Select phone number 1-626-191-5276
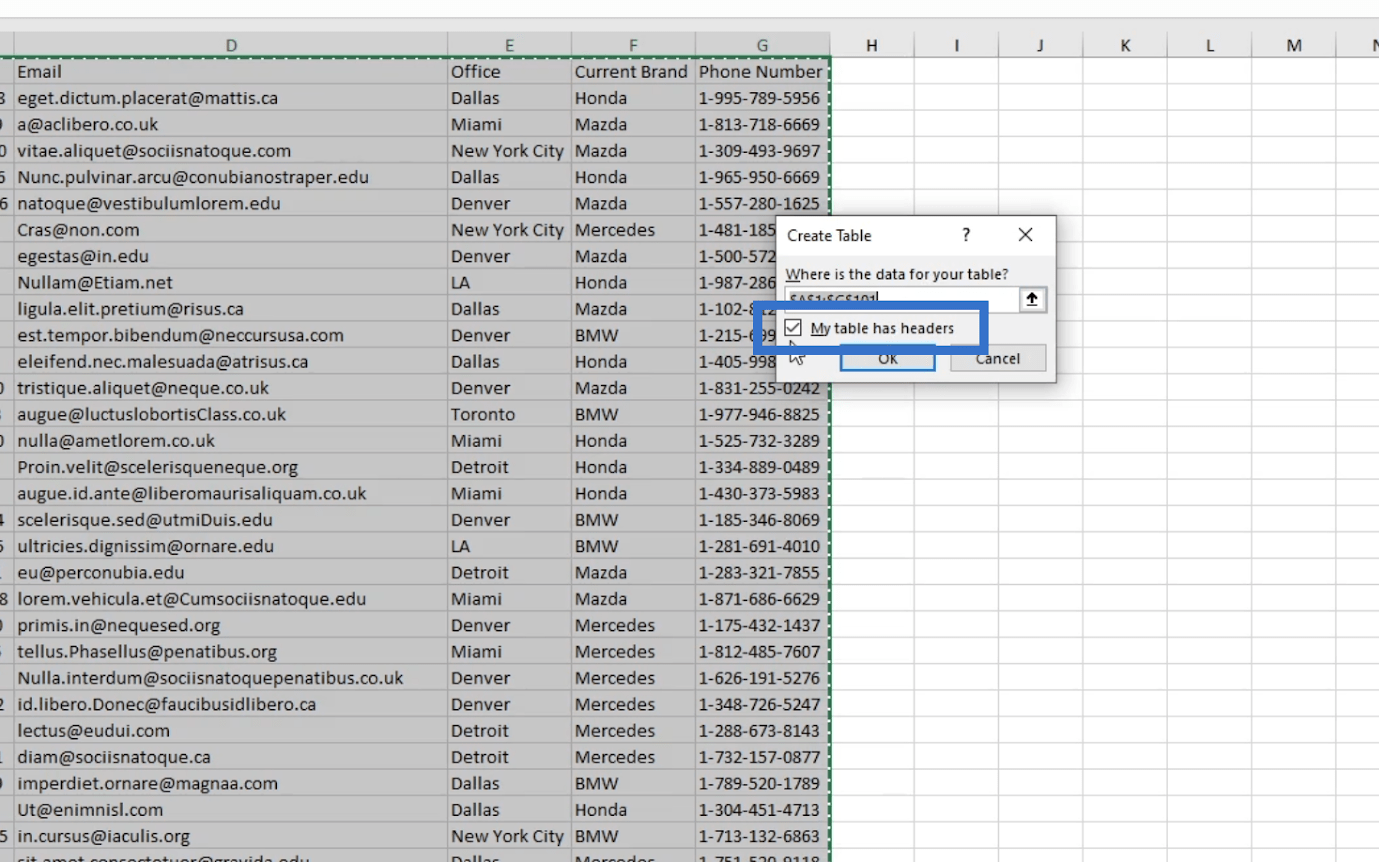 point(762,678)
